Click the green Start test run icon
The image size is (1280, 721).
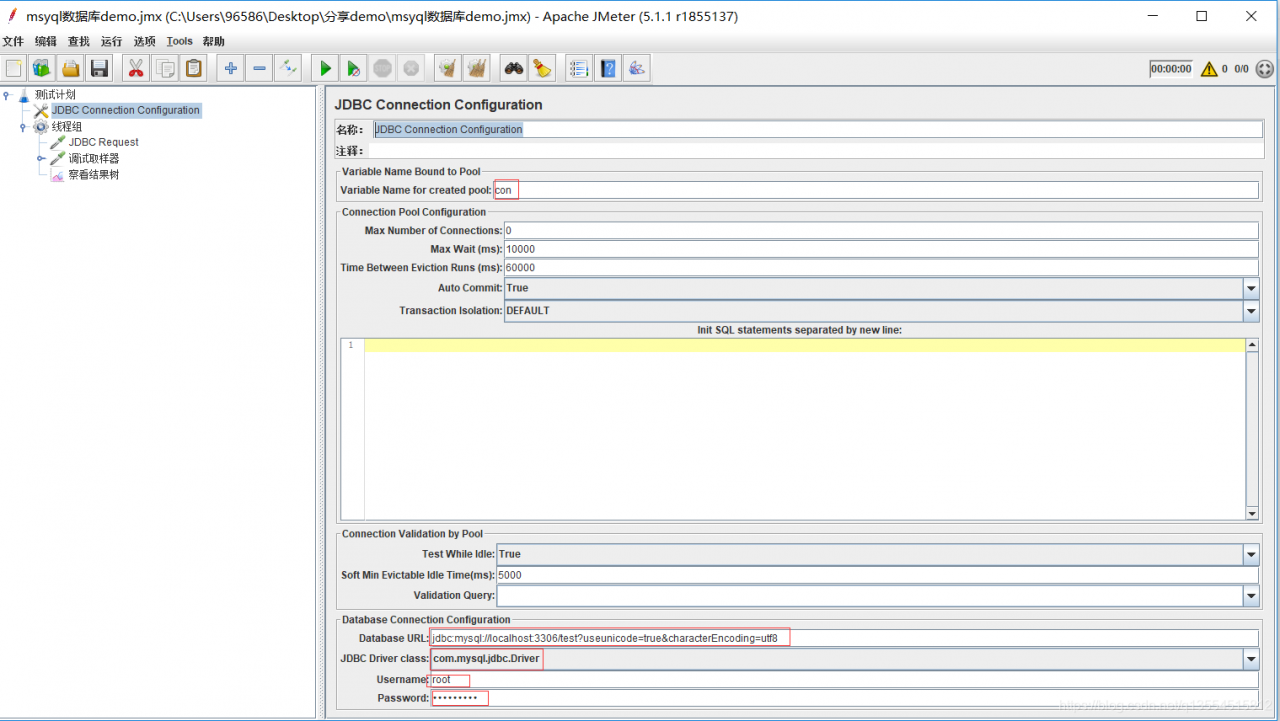click(325, 68)
